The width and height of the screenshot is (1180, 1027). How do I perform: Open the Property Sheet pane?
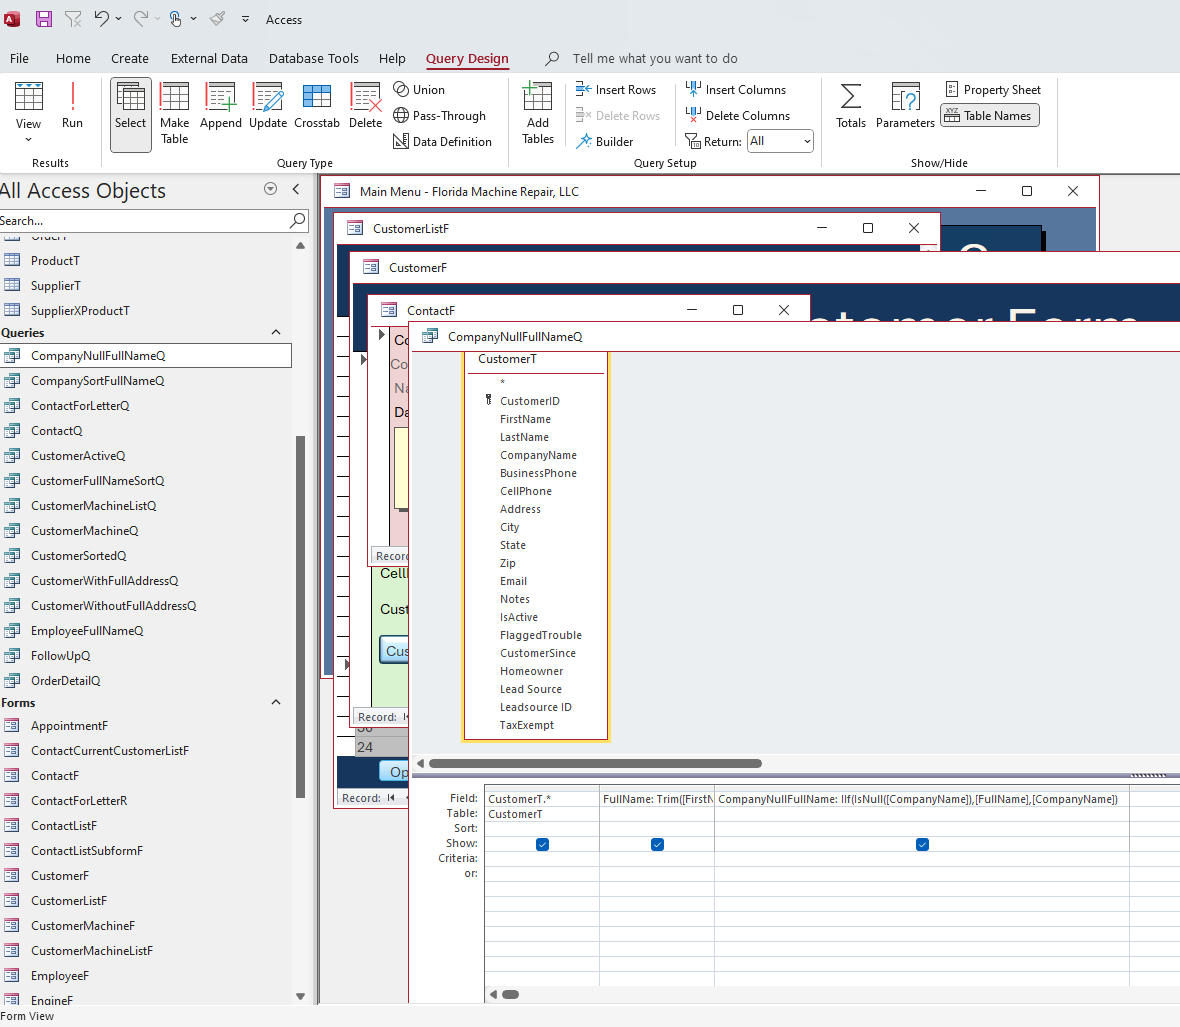[x=993, y=90]
